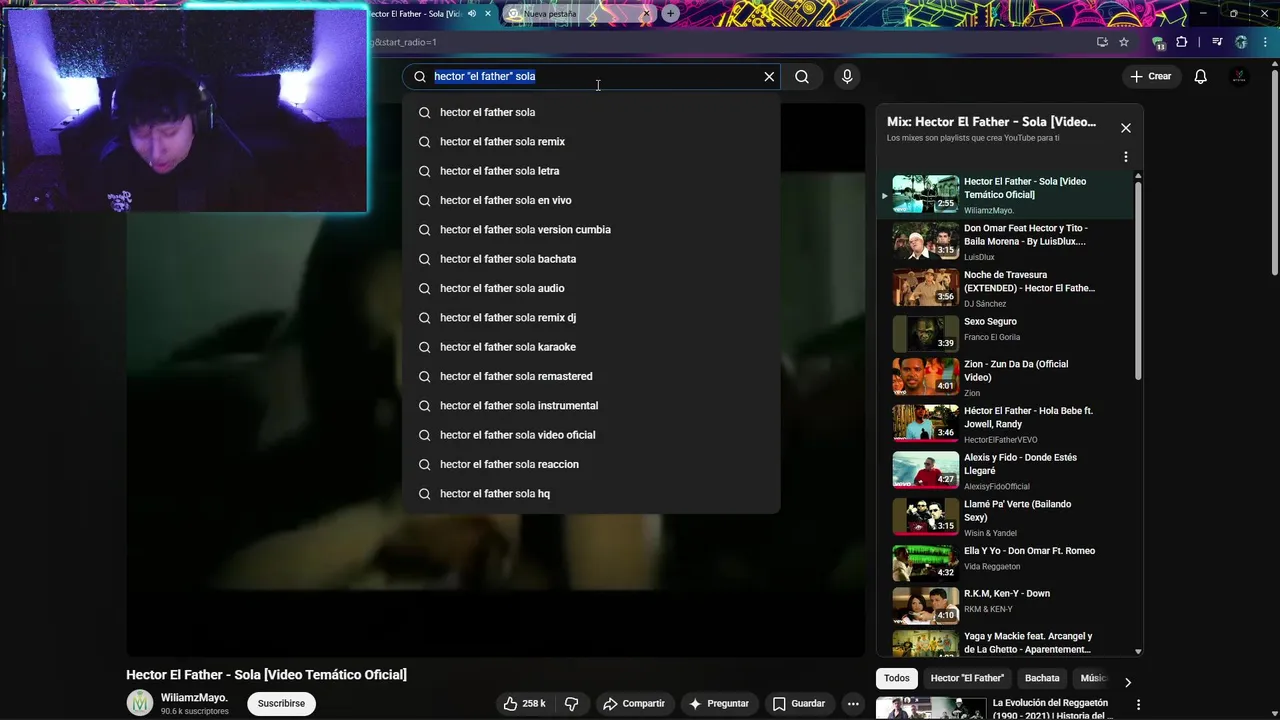Bookmark this page with the star icon
Screen dimensions: 1280x720
pyautogui.click(x=1124, y=42)
